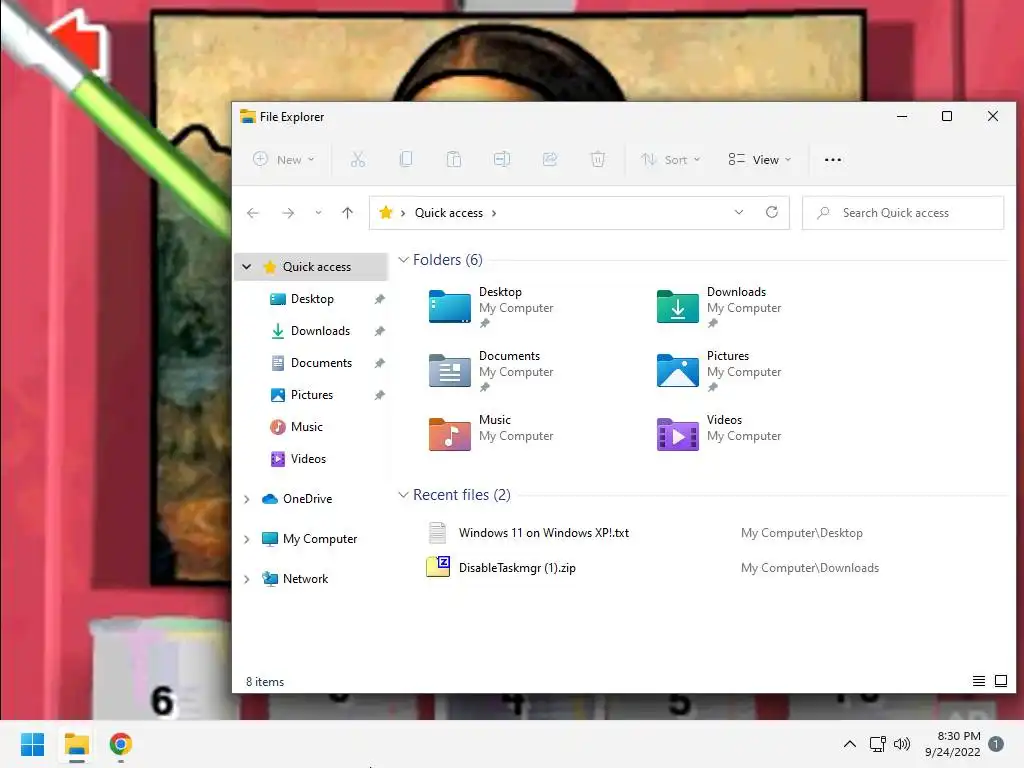Go back with the left arrow
This screenshot has width=1024, height=768.
(253, 213)
